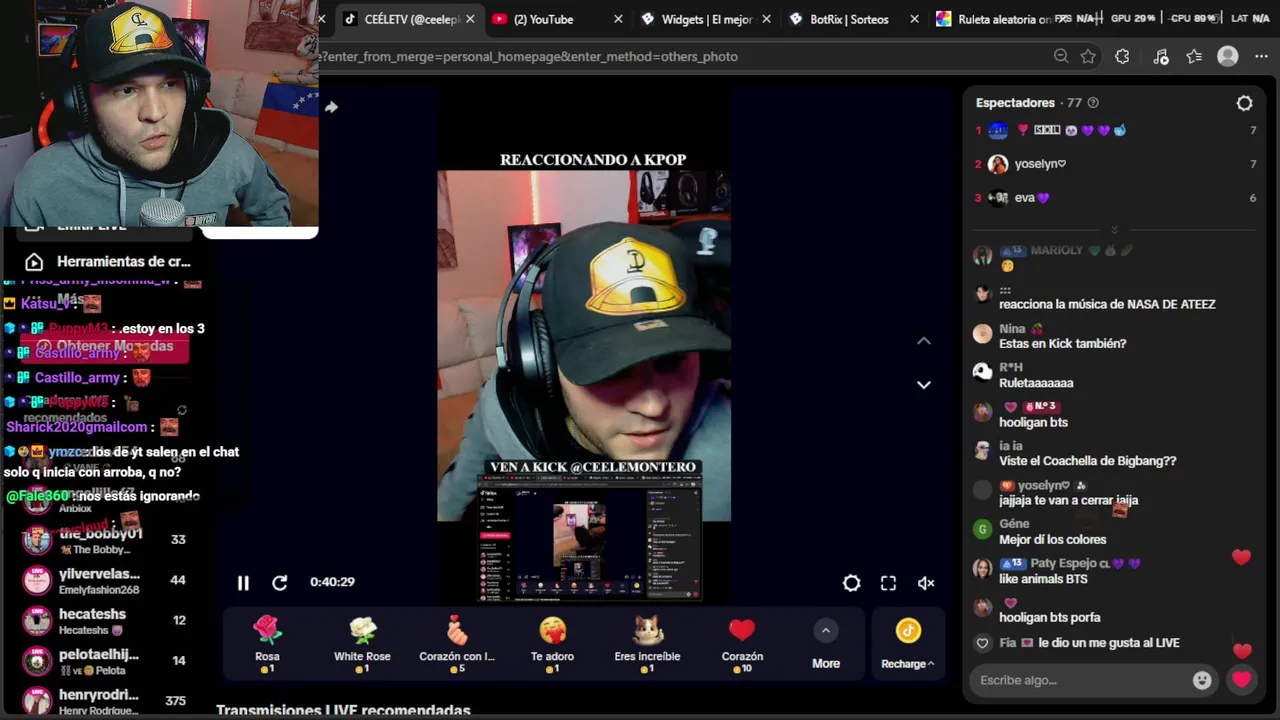Screen dimensions: 1280x720
Task: Close the BotRix Sorteos tab
Action: pos(914,19)
